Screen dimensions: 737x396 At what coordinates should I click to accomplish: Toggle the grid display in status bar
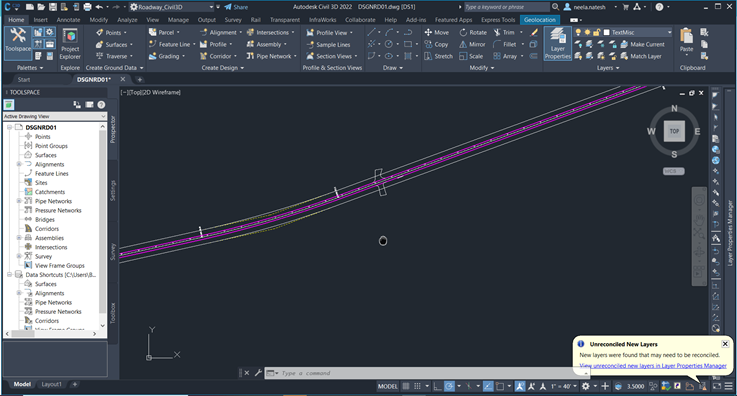(x=406, y=386)
